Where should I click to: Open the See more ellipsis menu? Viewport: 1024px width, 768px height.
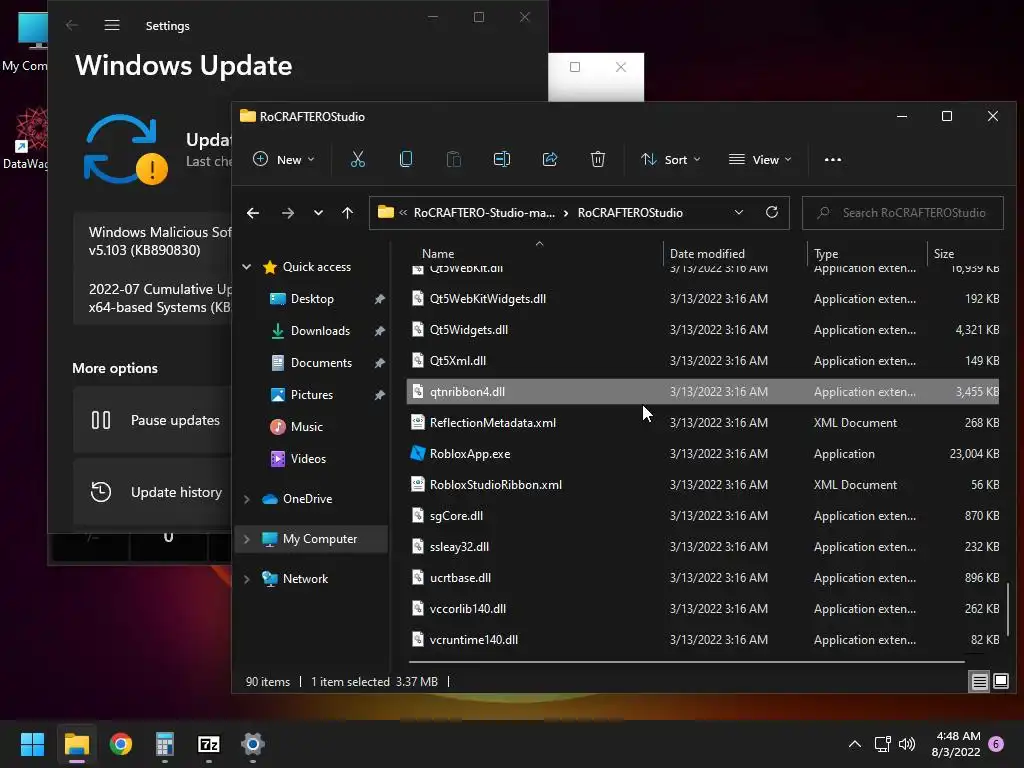point(833,159)
